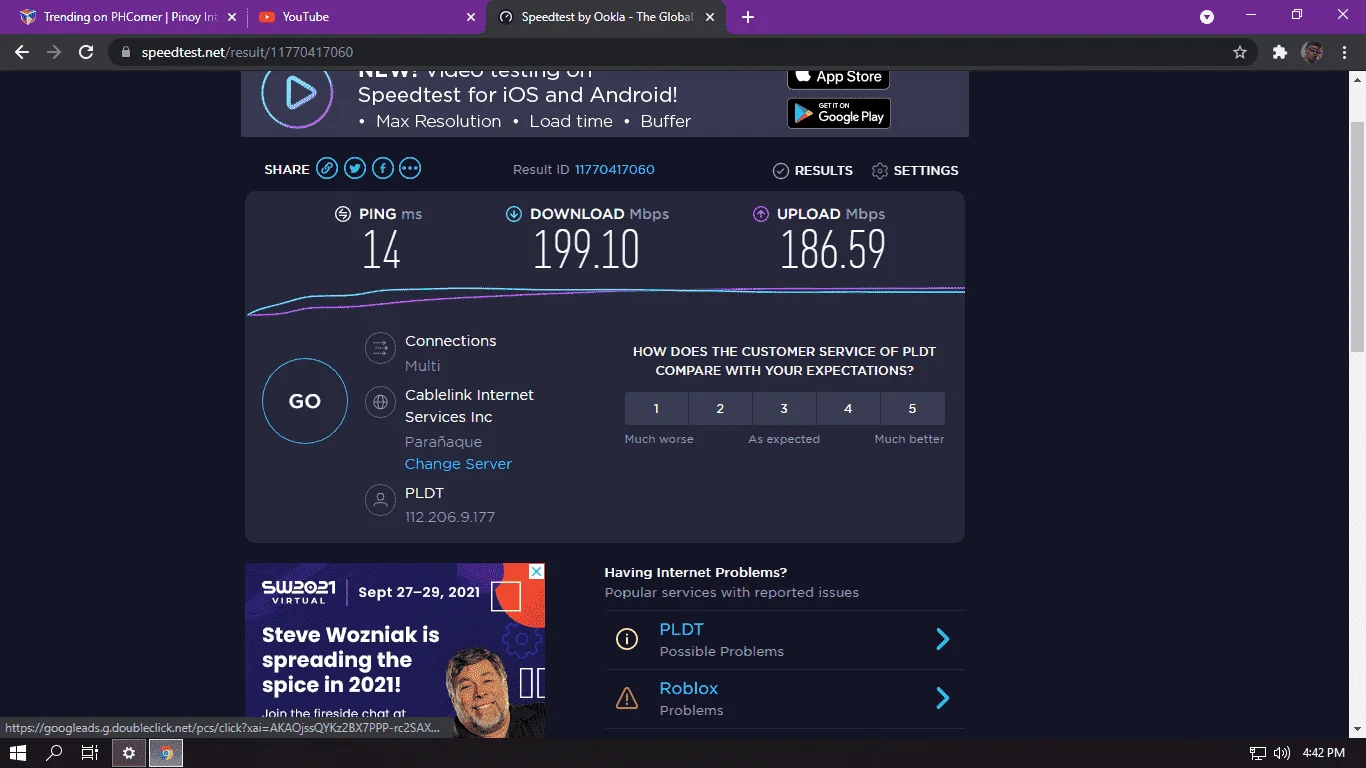Open the clock showing 4:42 PM
Image resolution: width=1366 pixels, height=768 pixels.
pyautogui.click(x=1324, y=753)
